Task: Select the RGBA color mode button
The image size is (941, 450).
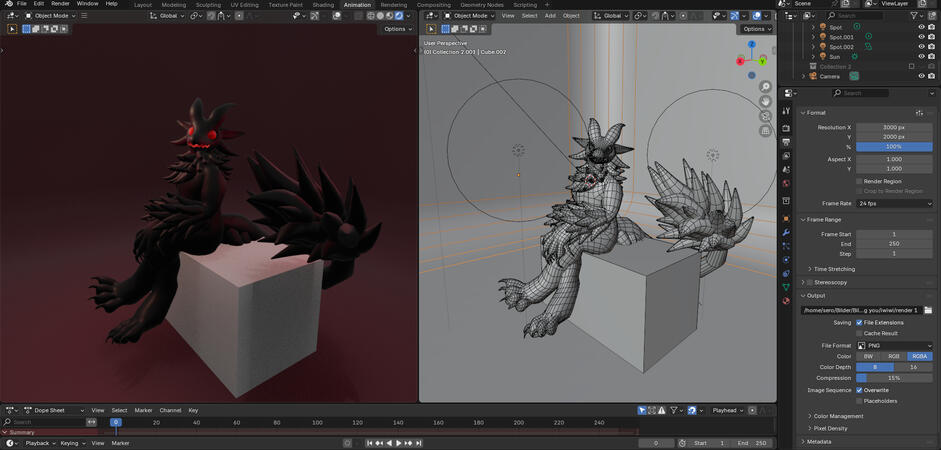Action: pos(919,356)
